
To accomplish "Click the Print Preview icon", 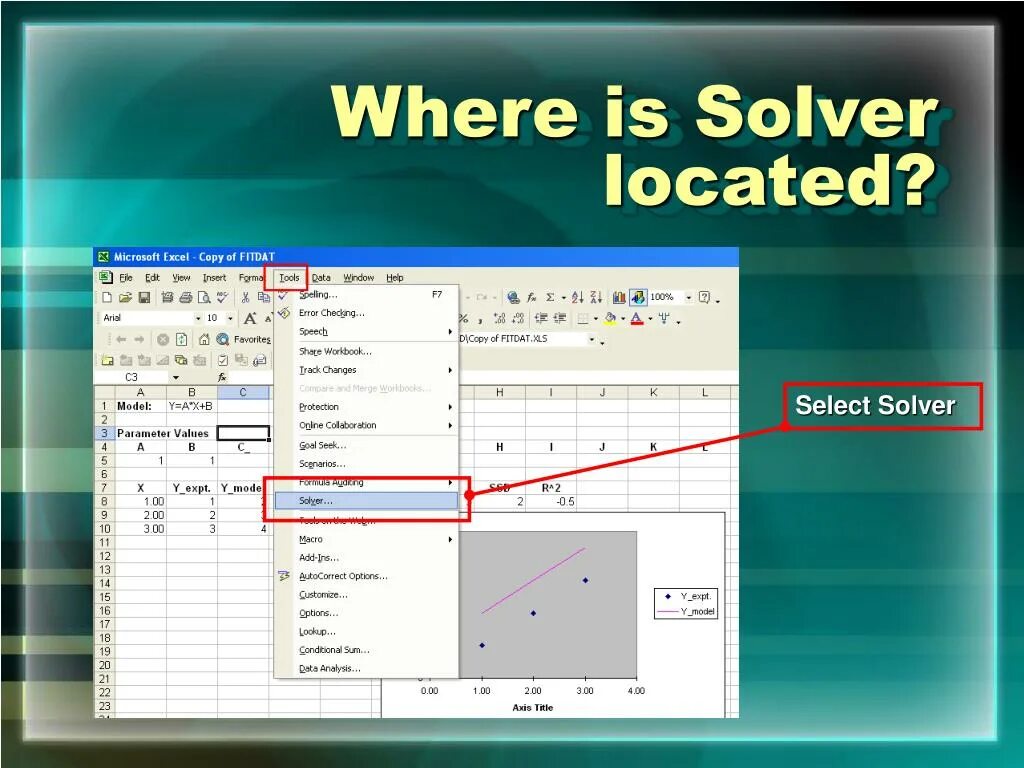I will [x=204, y=298].
